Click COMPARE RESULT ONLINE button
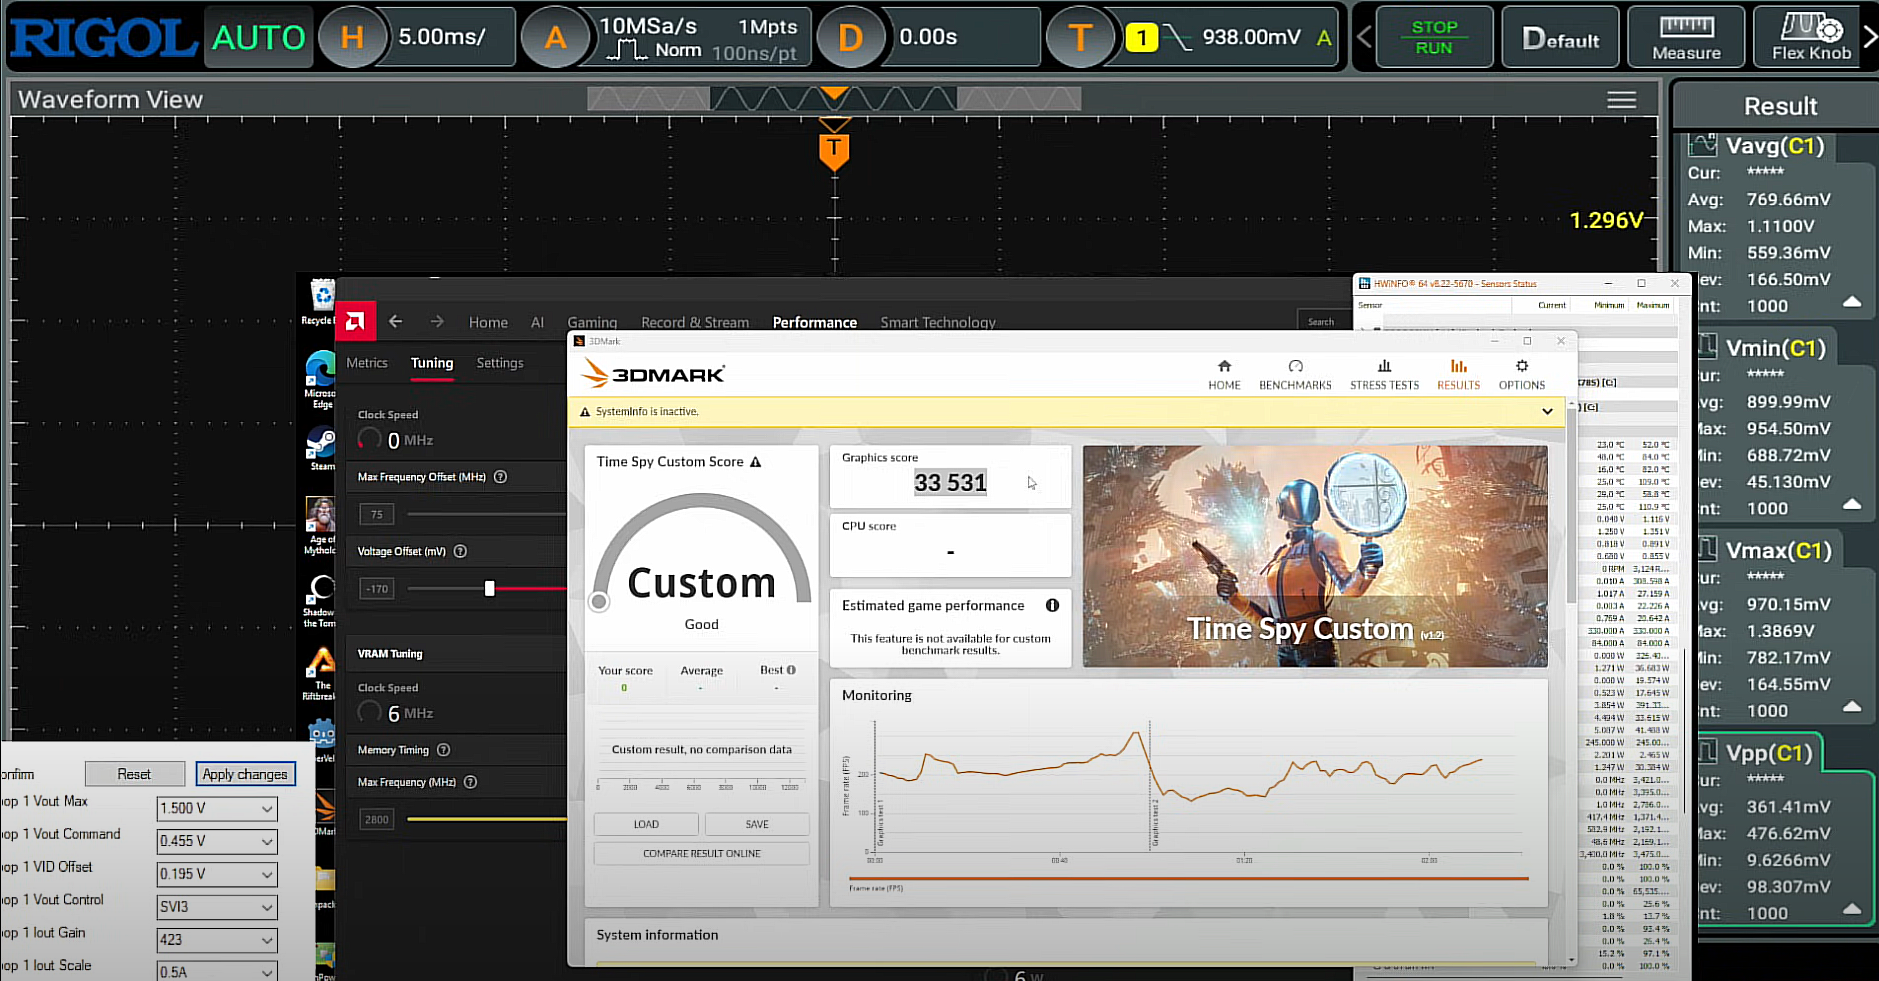Screen dimensions: 1879x981 pos(702,853)
